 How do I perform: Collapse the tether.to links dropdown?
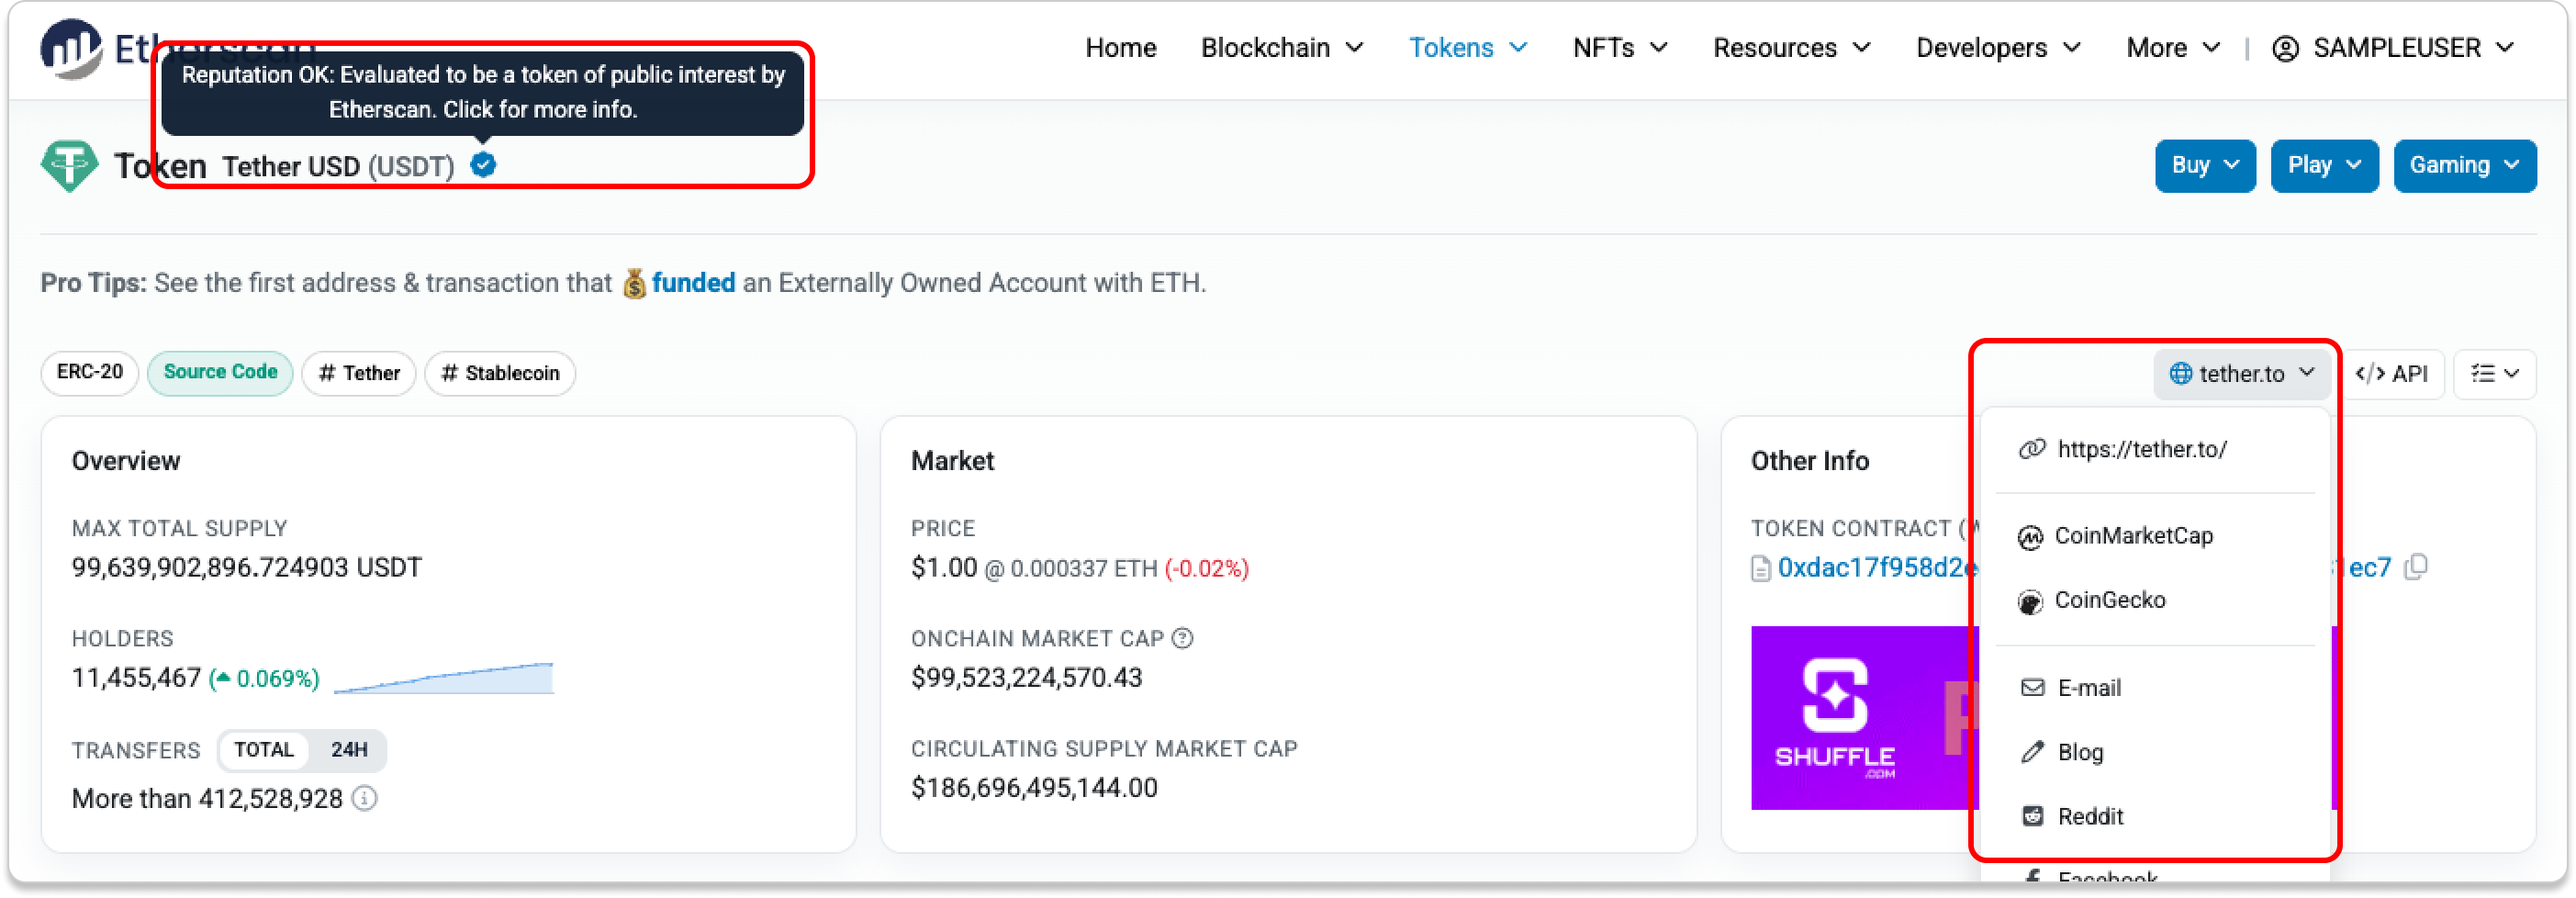click(x=2241, y=373)
